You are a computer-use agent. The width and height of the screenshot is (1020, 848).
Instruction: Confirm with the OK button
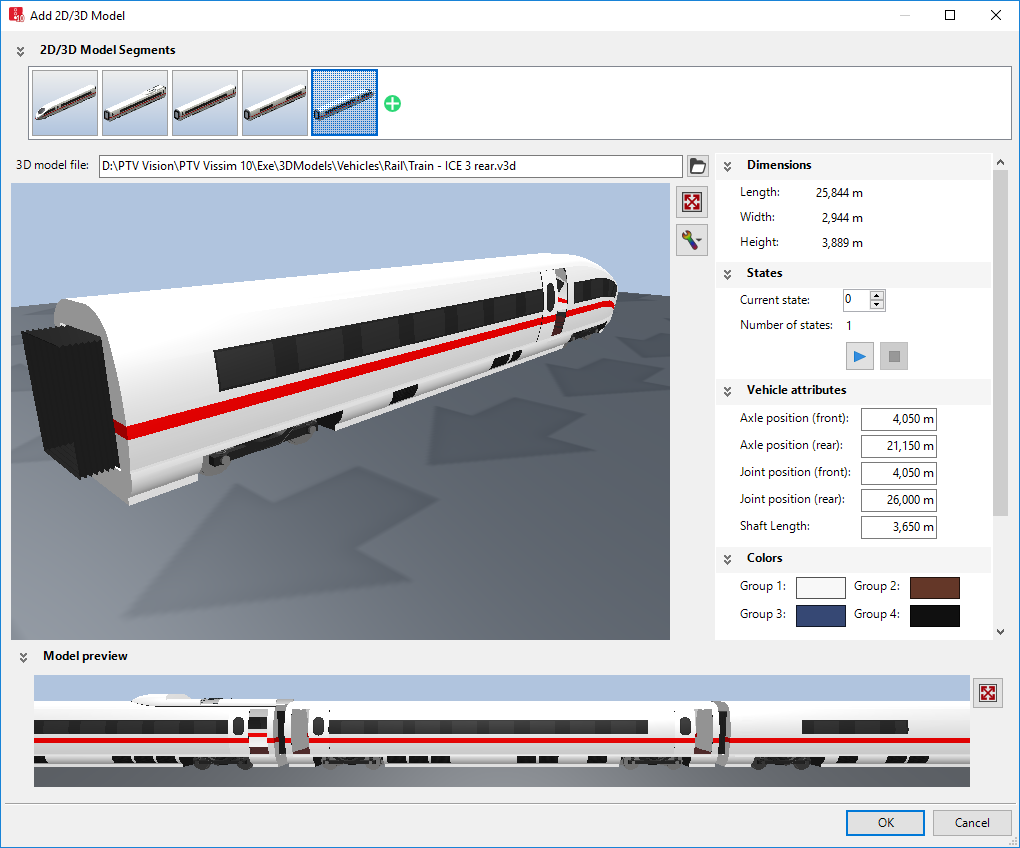tap(885, 823)
